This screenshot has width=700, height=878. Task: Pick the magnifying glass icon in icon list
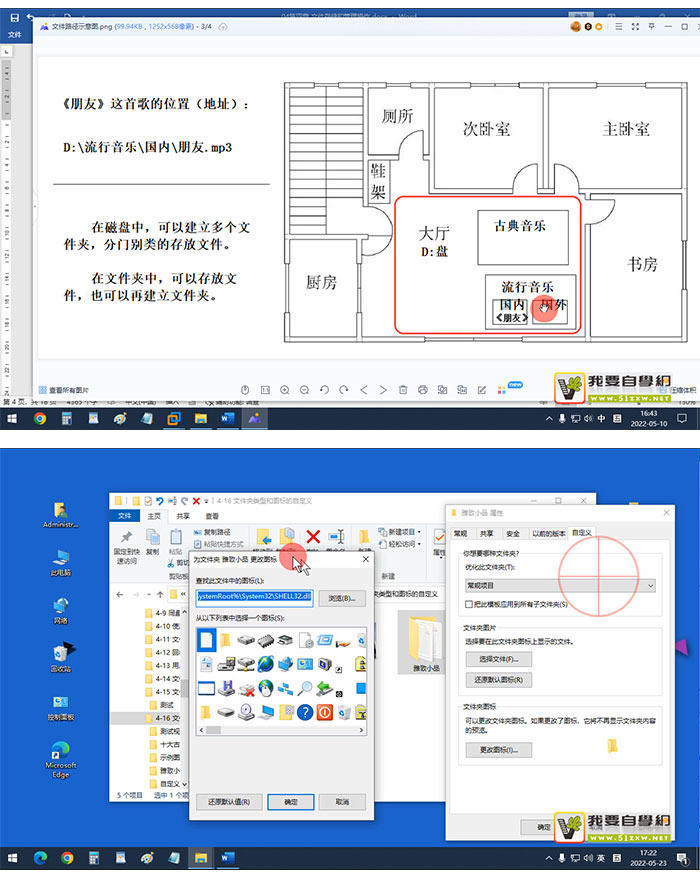point(305,688)
